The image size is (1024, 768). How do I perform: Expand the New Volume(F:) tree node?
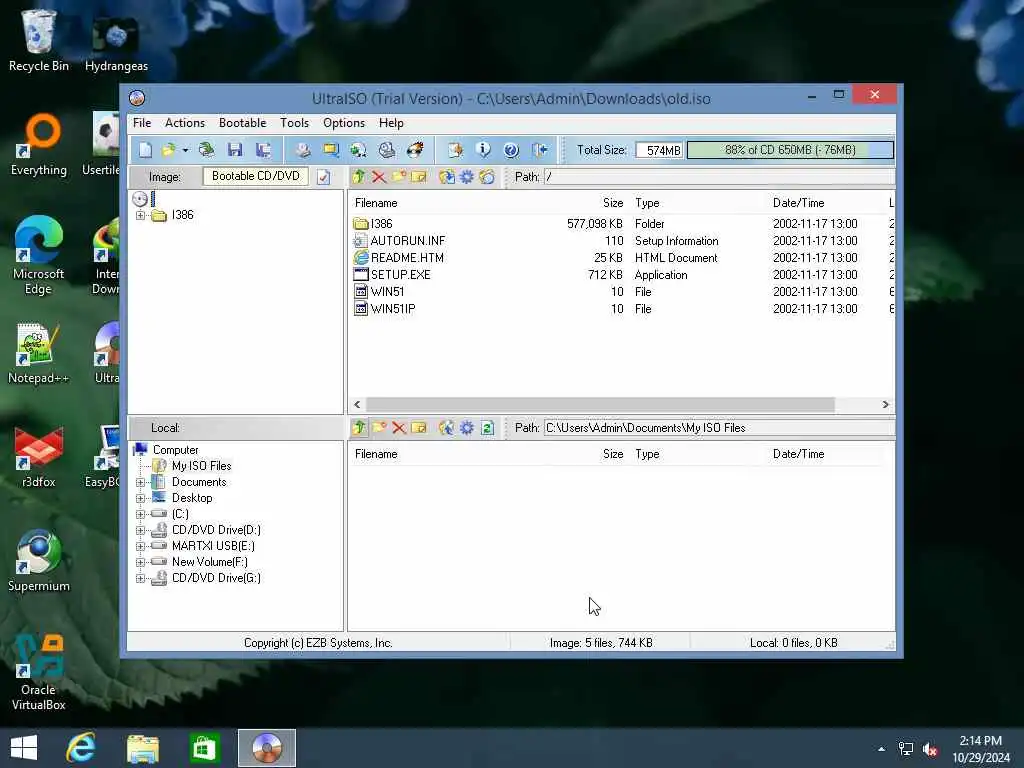point(140,562)
